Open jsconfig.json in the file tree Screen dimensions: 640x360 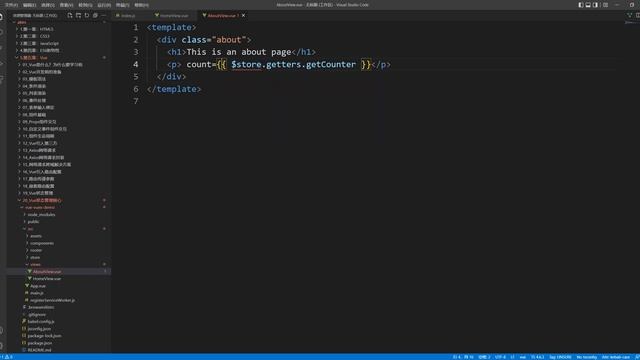click(x=58, y=329)
